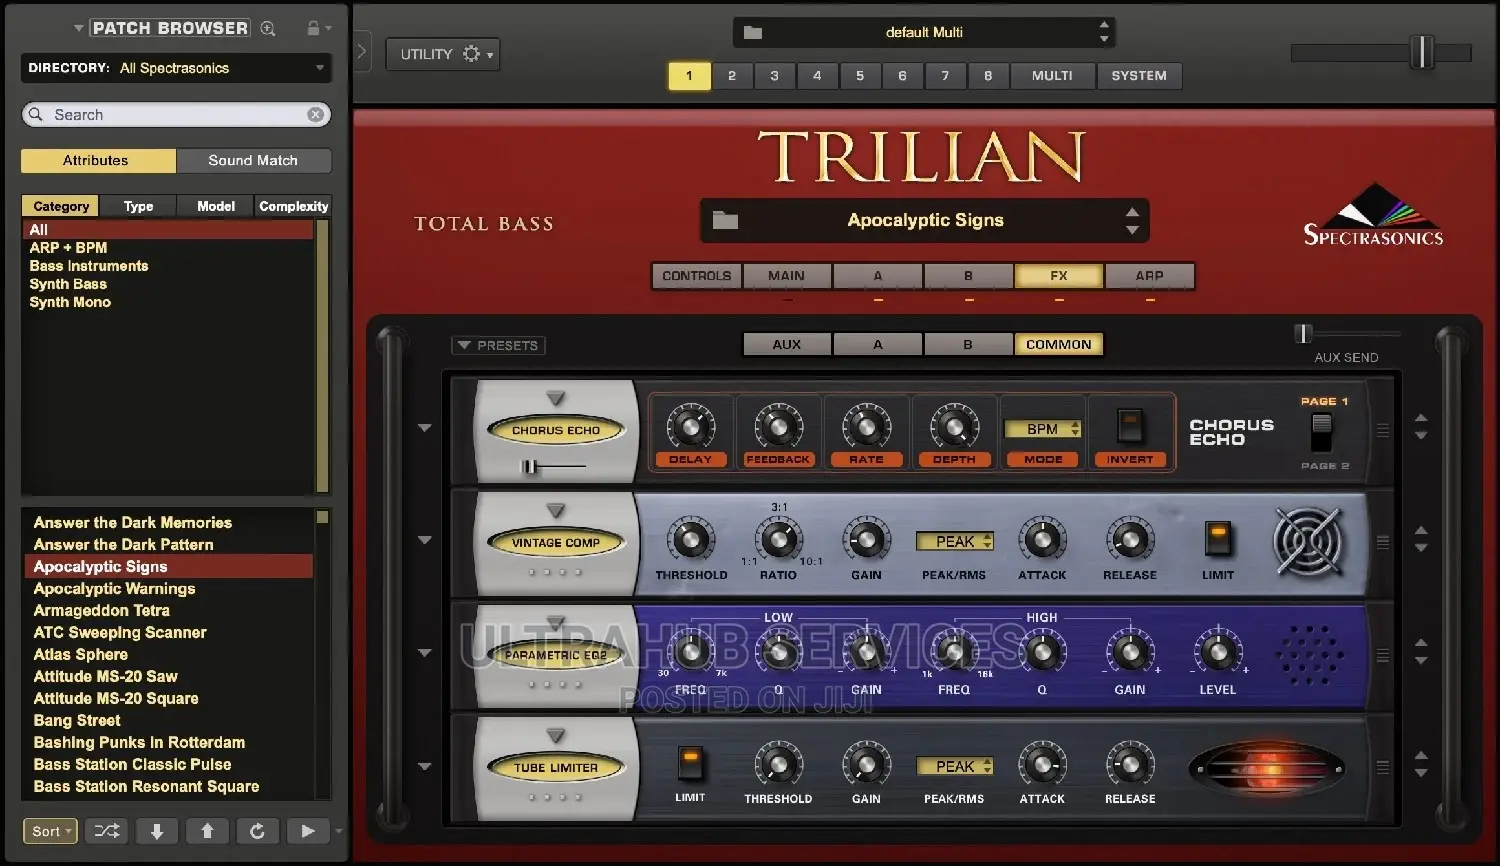Open the Tube Limiter Peak/RMS selector

tap(955, 766)
